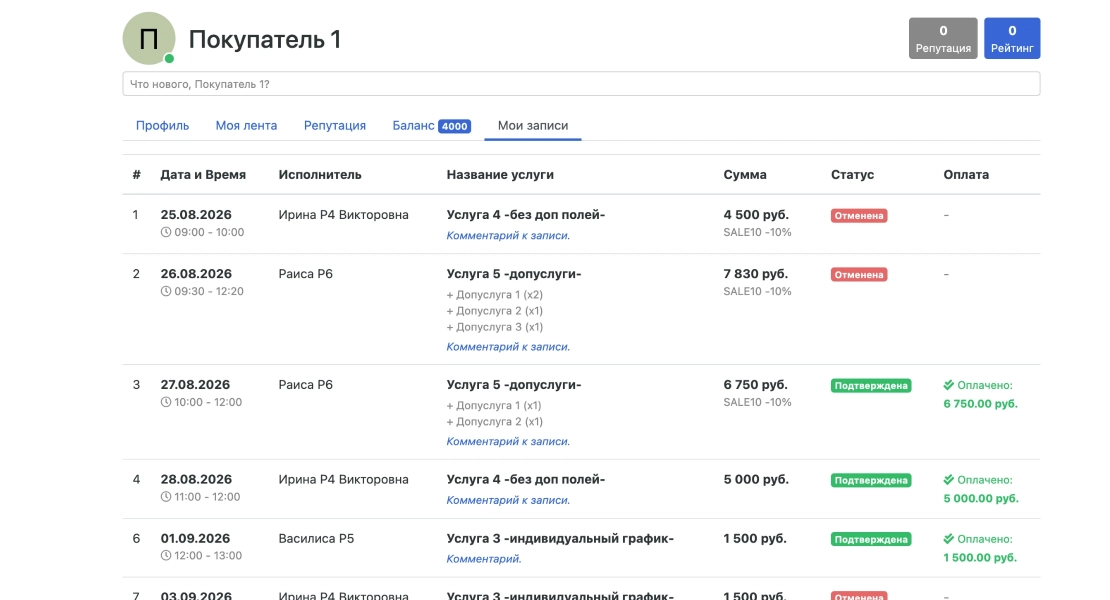The height and width of the screenshot is (600, 1110).
Task: Focus the "Что нового, Покупатель 1?" field
Action: tap(581, 83)
